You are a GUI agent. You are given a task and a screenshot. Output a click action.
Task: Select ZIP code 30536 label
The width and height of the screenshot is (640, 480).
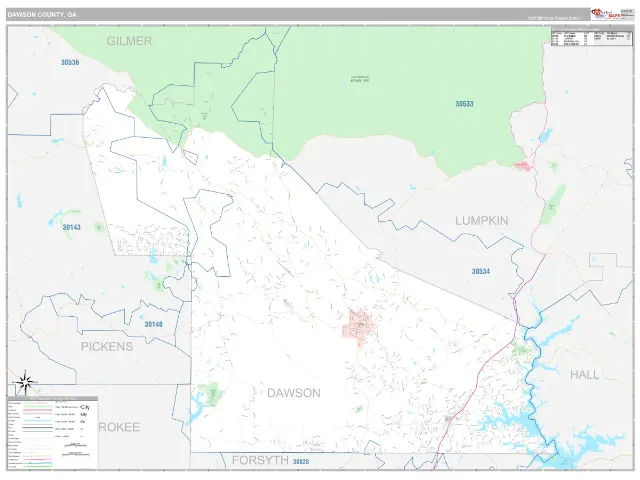click(70, 62)
